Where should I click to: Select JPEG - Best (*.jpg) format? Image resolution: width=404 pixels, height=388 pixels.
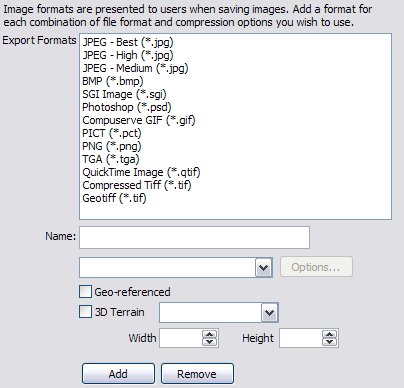(x=128, y=42)
